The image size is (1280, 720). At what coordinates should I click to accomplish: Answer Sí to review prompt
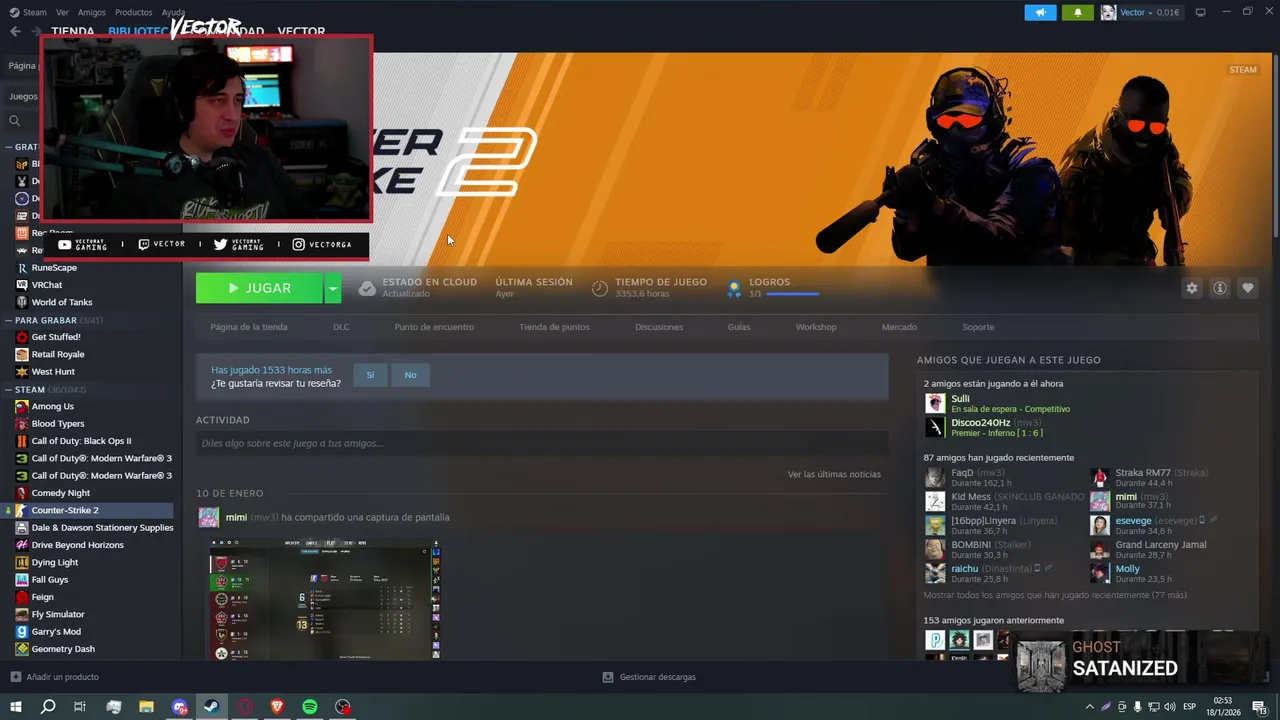[x=370, y=375]
